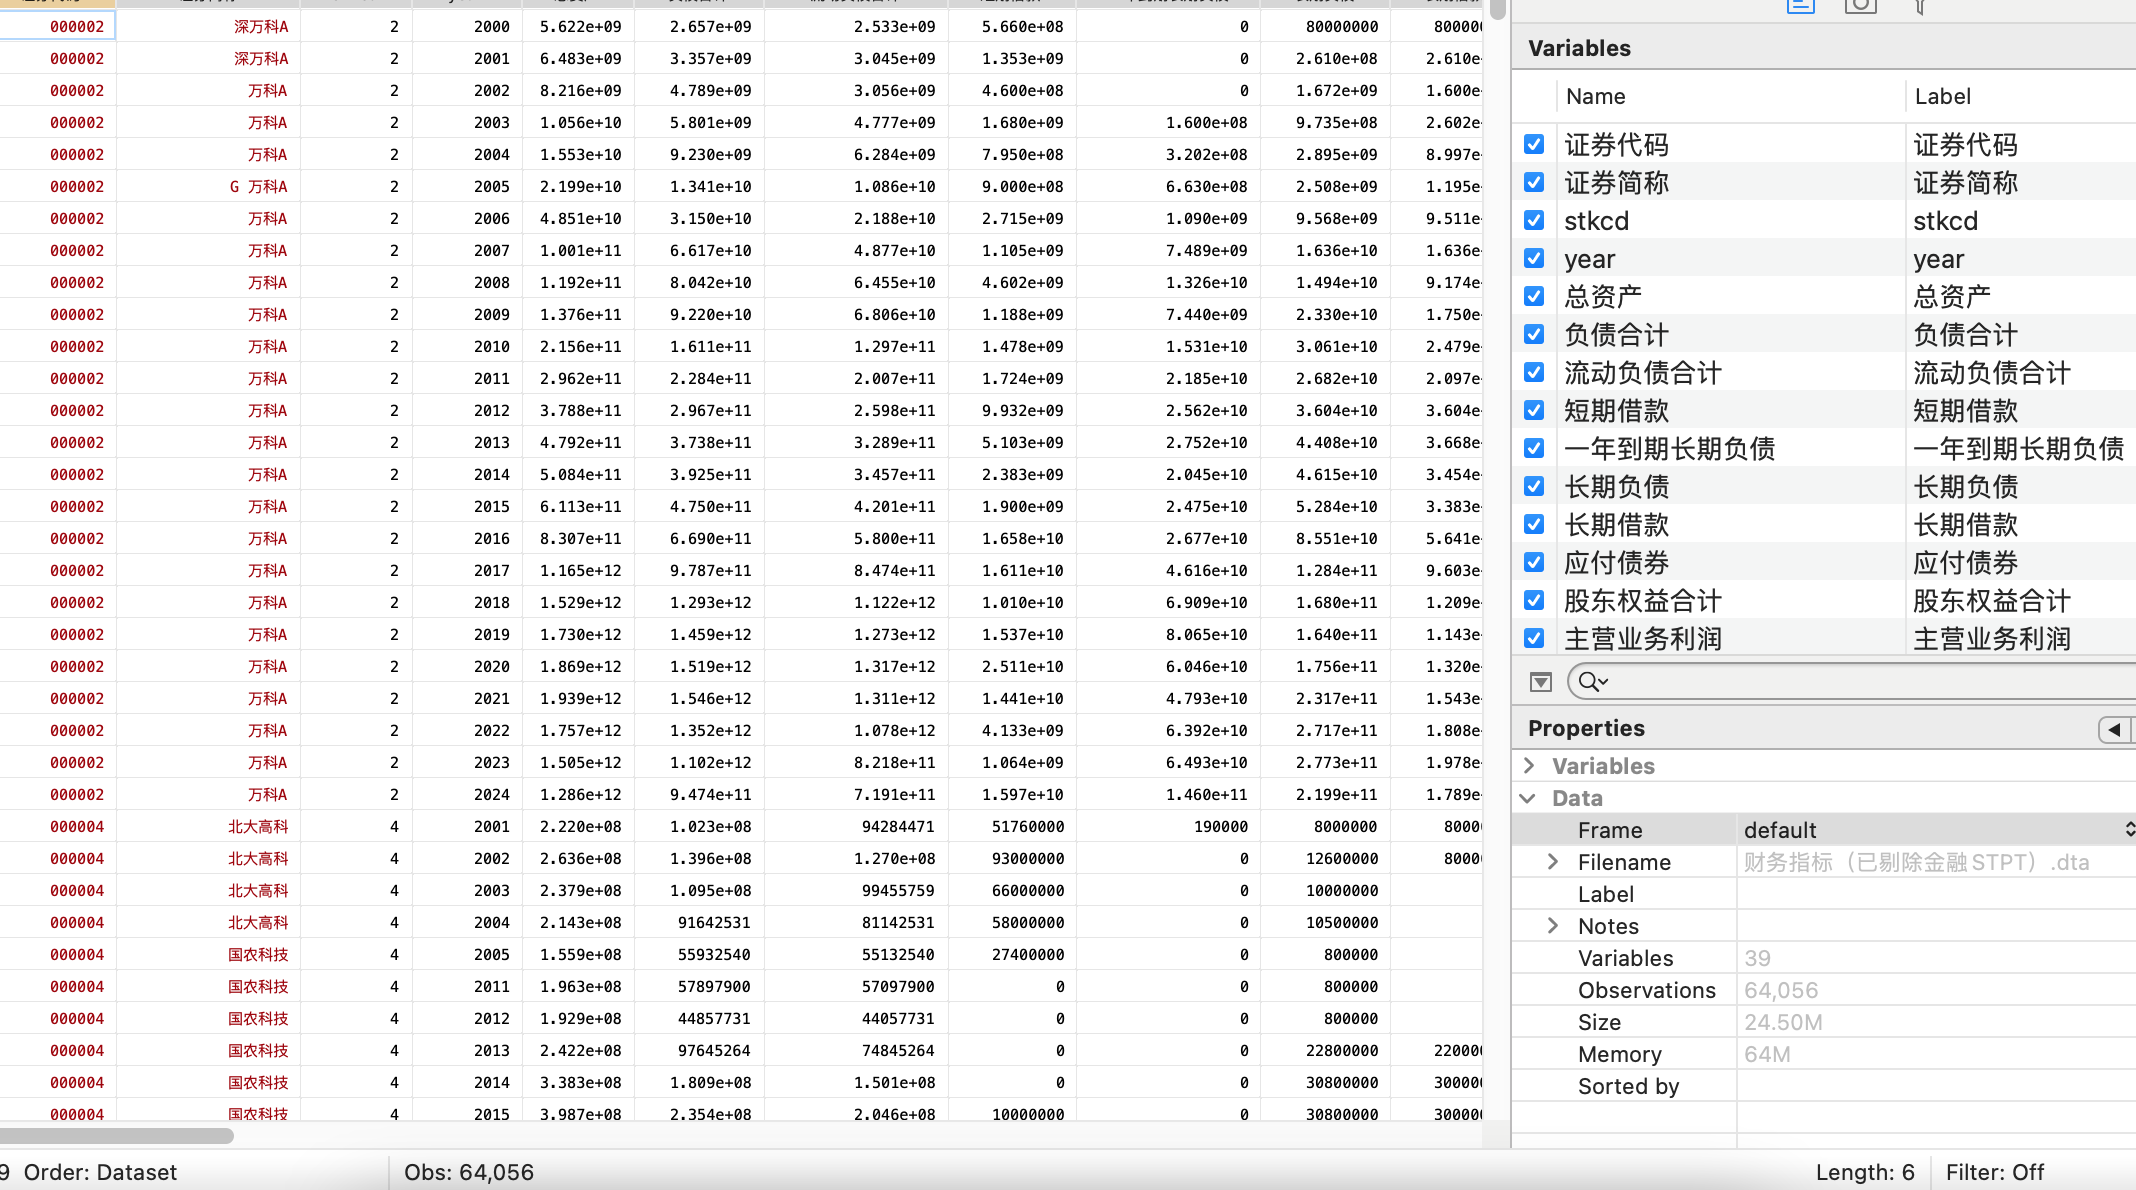Click the pin icon in top toolbar
Screen dimensions: 2136x1190
tap(1920, 8)
